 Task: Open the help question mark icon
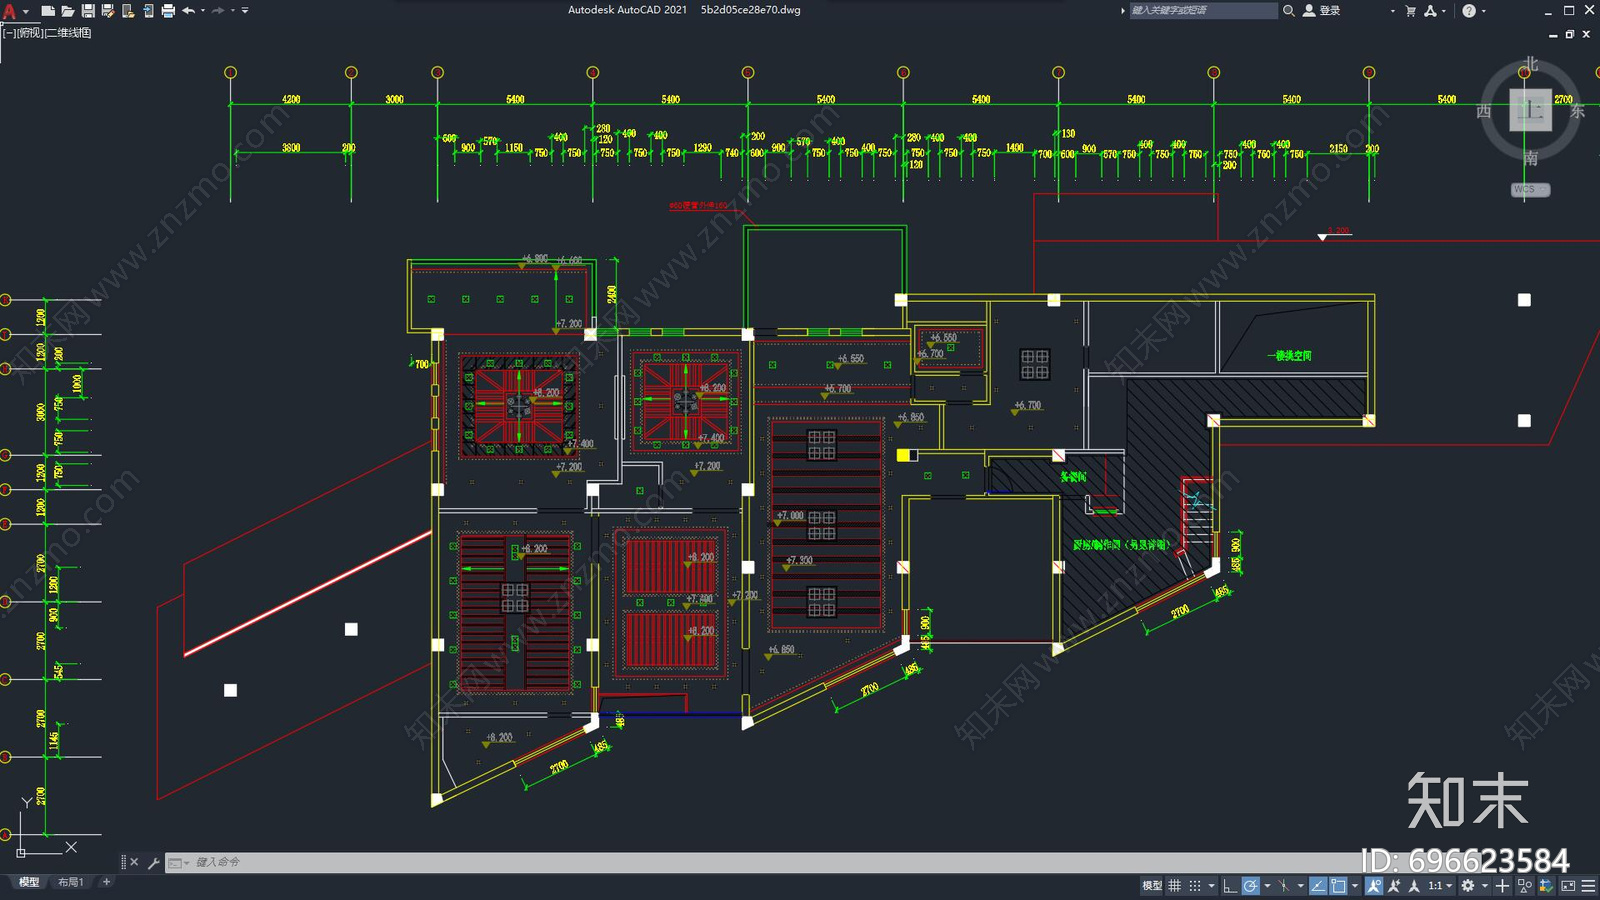click(1469, 11)
